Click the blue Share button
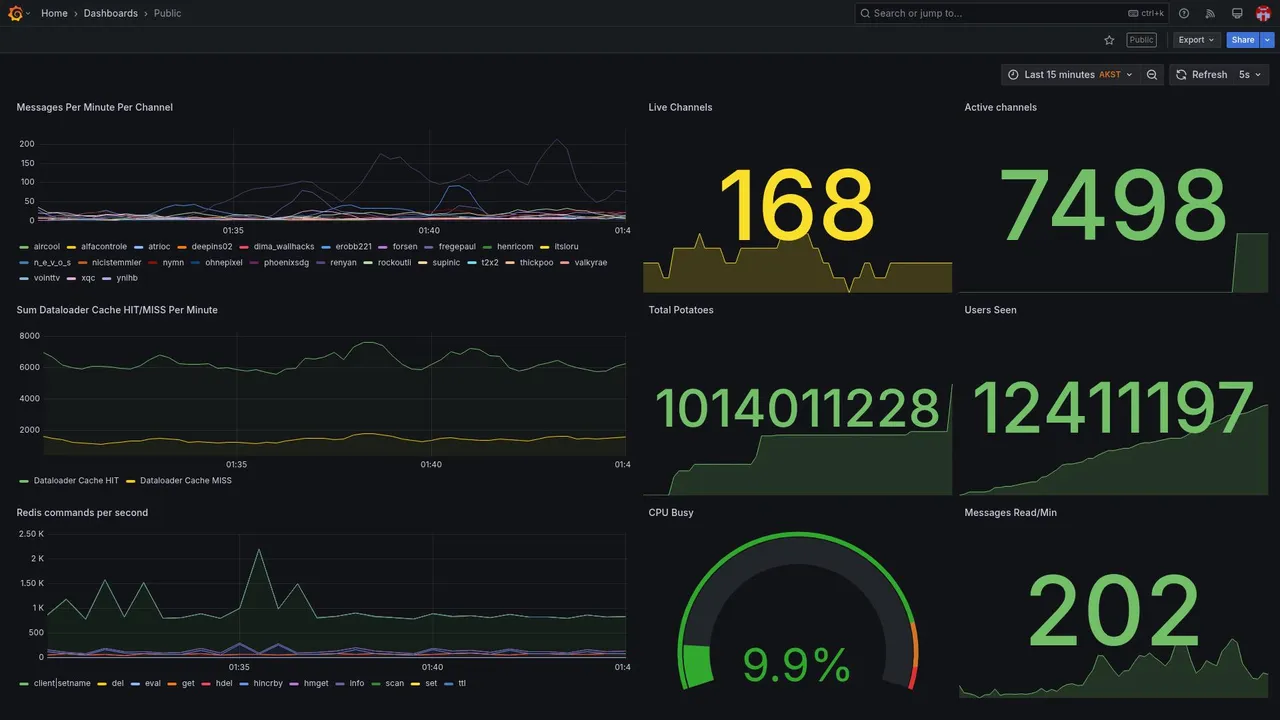Screen dimensions: 1280x720 tap(1243, 40)
